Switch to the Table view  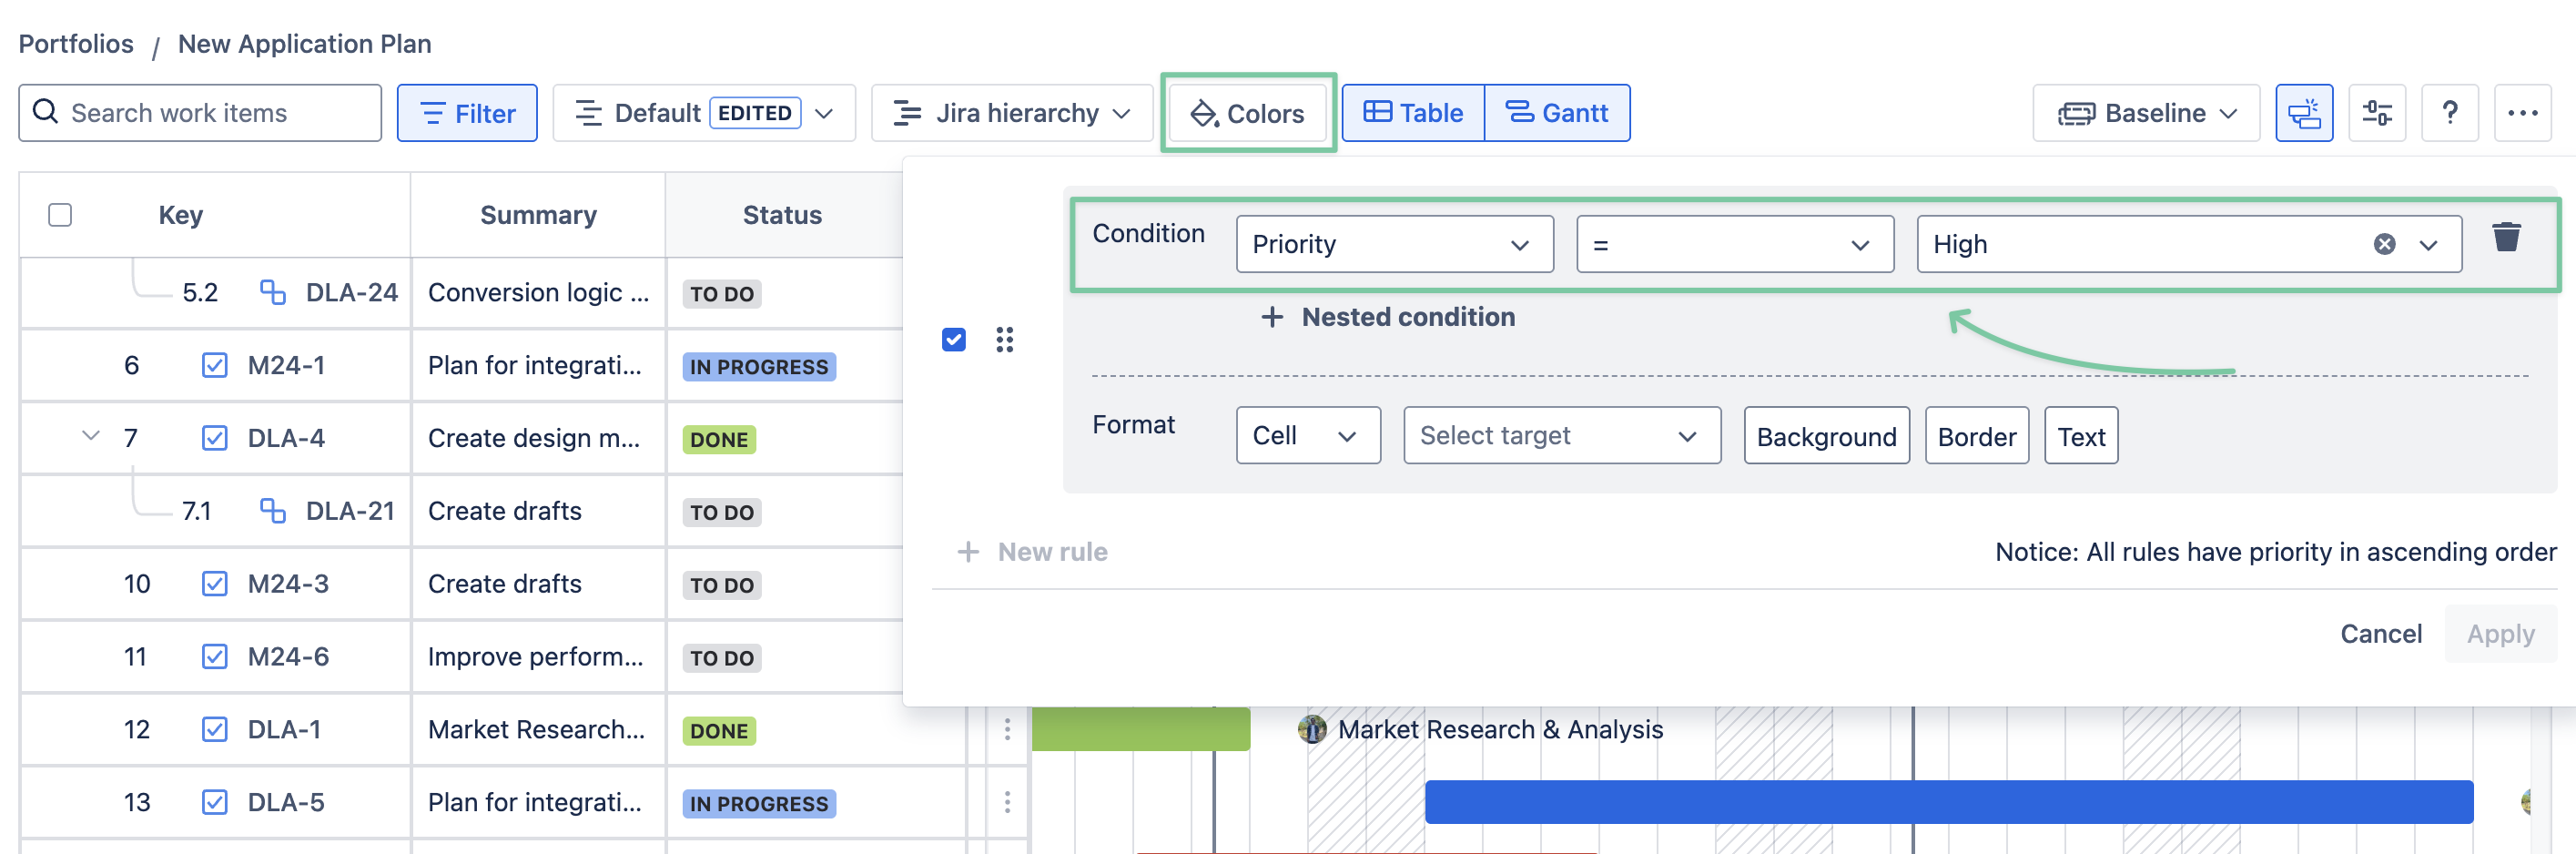tap(1412, 113)
